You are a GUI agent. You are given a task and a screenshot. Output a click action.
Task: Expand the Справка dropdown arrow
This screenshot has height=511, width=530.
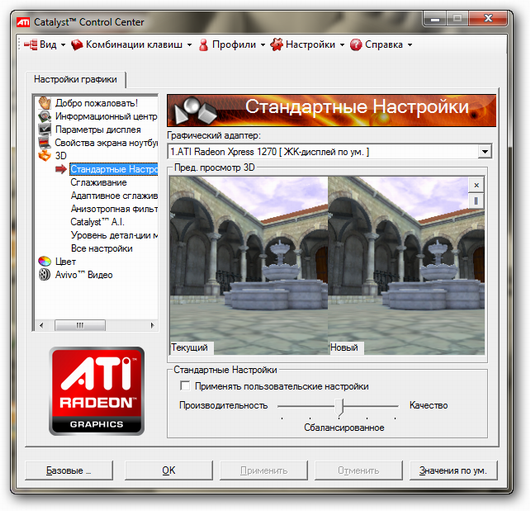coord(410,45)
